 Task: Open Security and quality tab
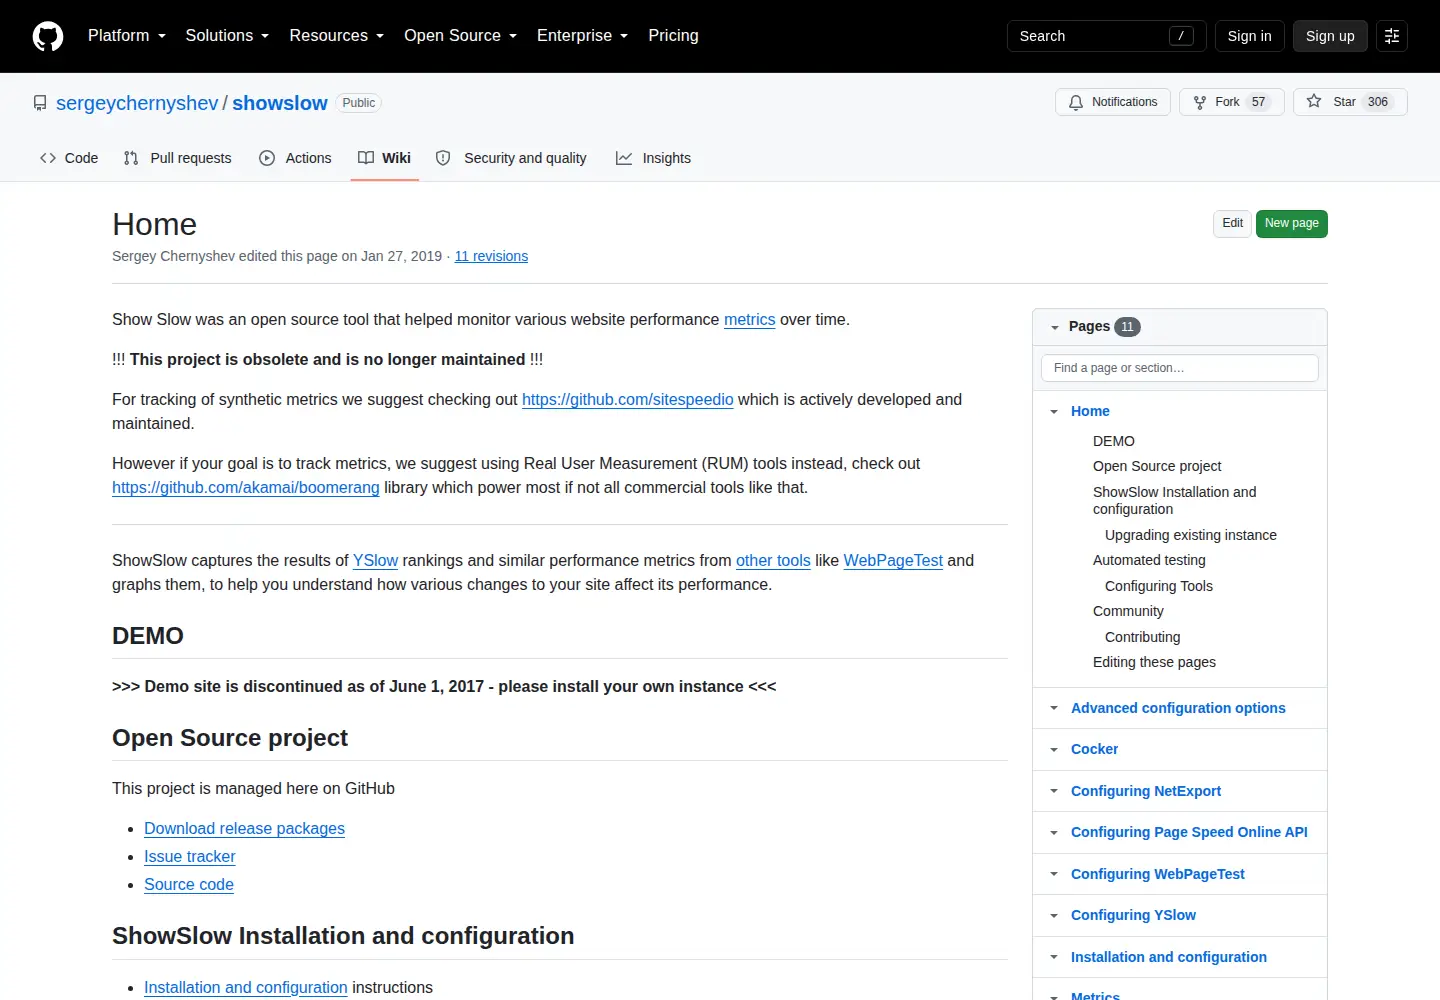click(512, 158)
